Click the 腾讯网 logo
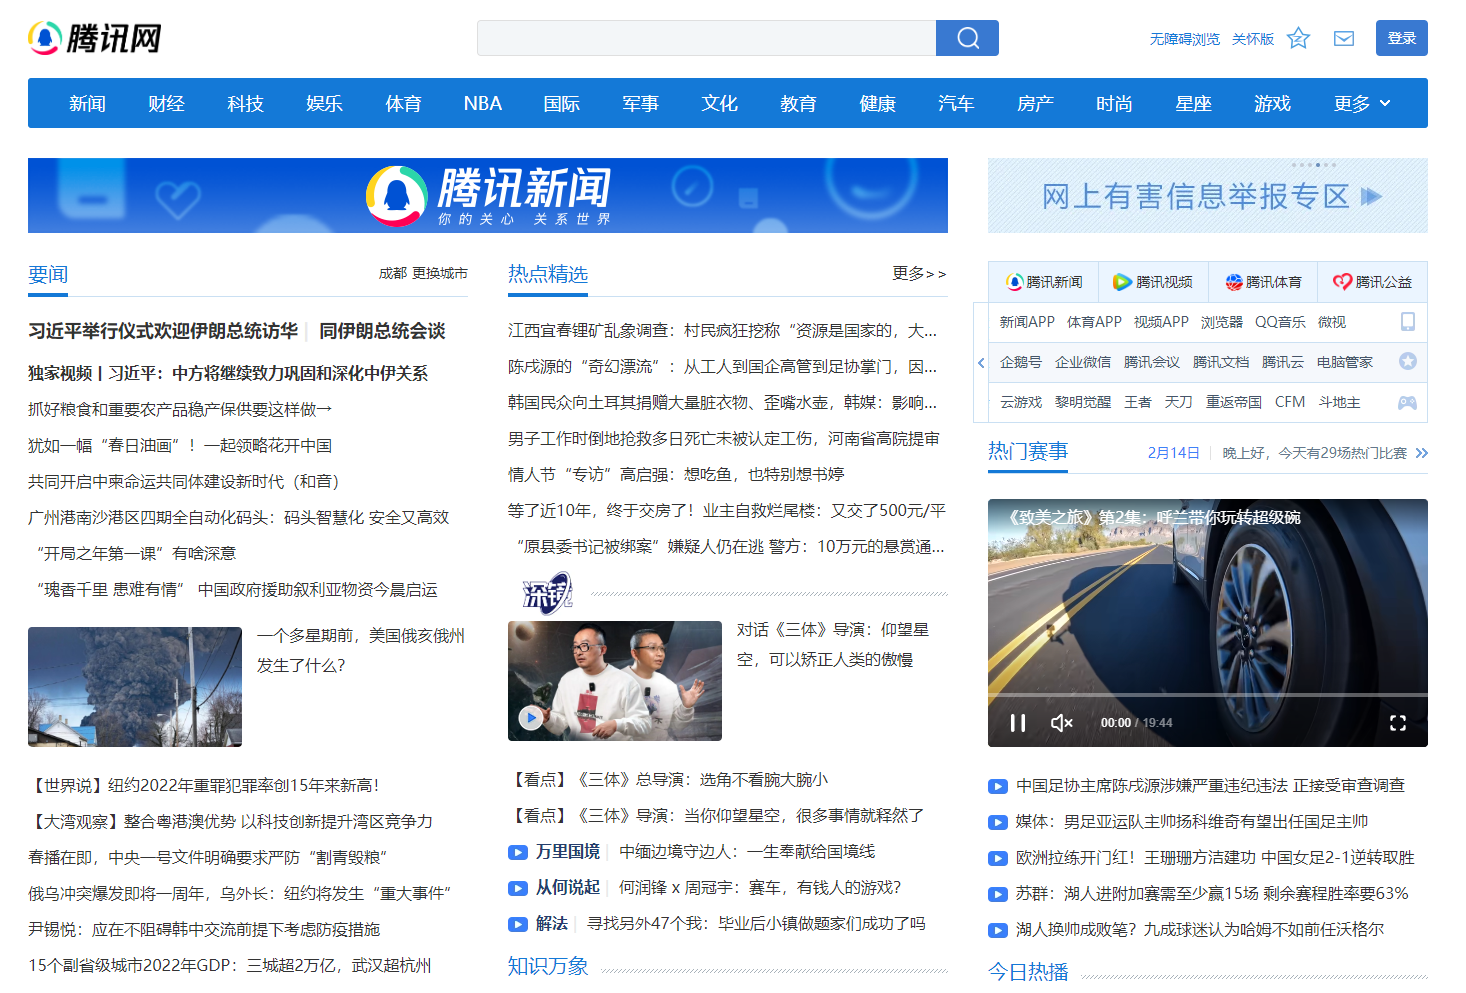Screen dimensions: 1466x993 tap(95, 38)
